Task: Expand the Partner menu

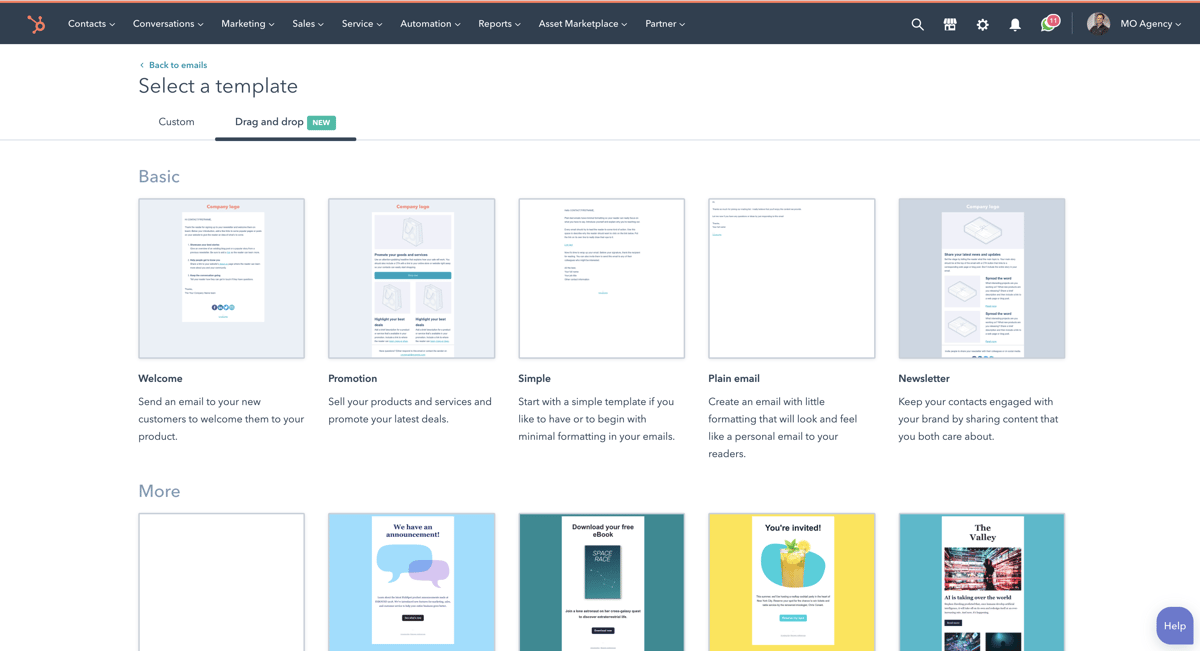Action: pos(665,24)
